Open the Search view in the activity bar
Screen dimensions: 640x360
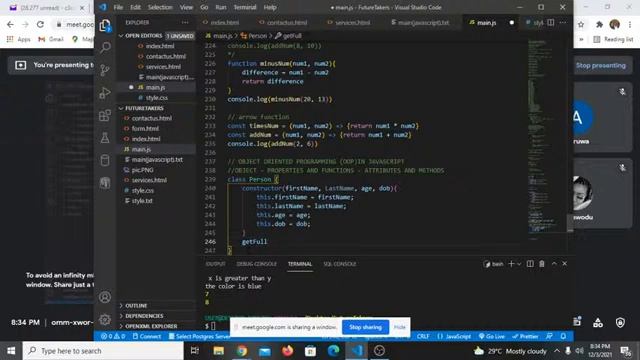[105, 48]
